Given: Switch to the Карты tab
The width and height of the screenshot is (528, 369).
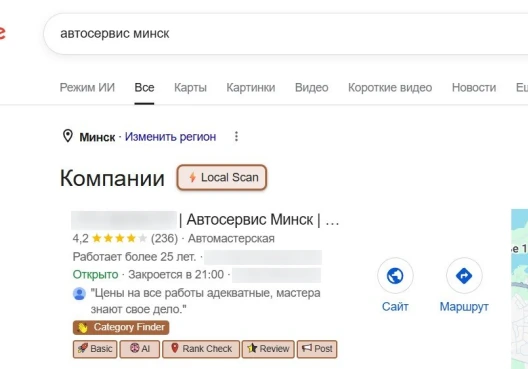Looking at the screenshot, I should [x=190, y=88].
